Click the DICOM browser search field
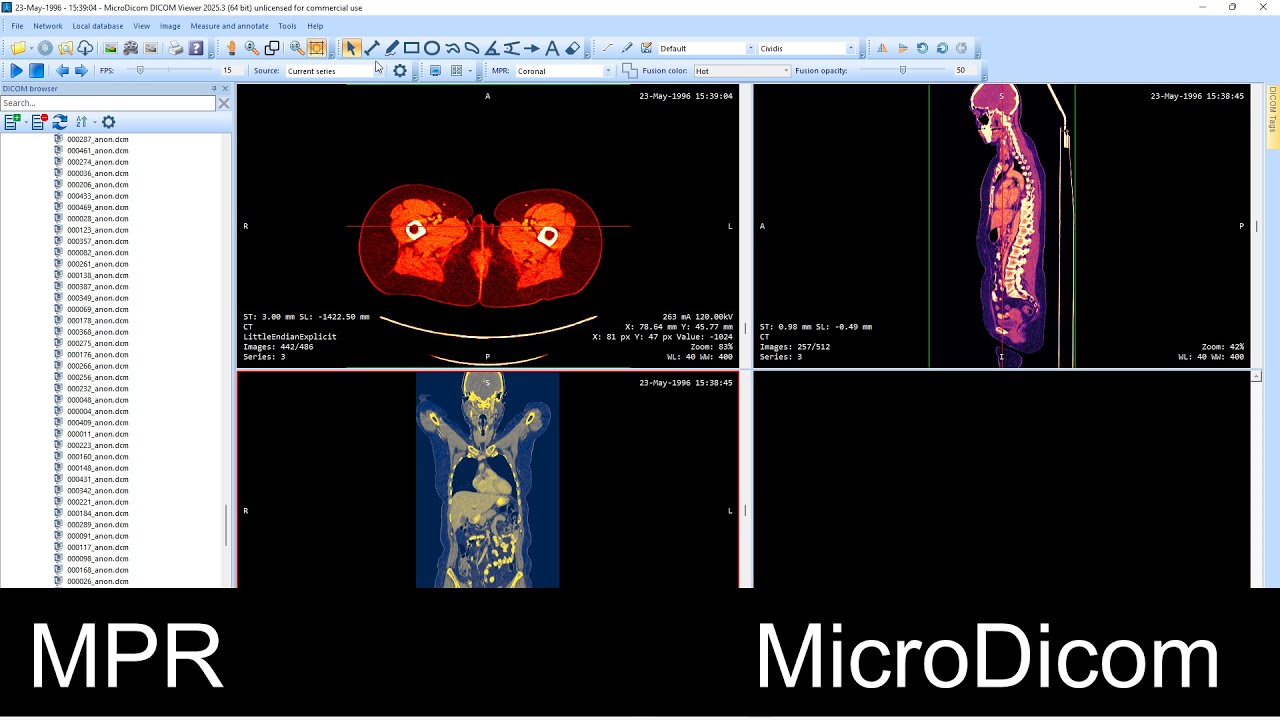The image size is (1280, 720). (x=108, y=103)
